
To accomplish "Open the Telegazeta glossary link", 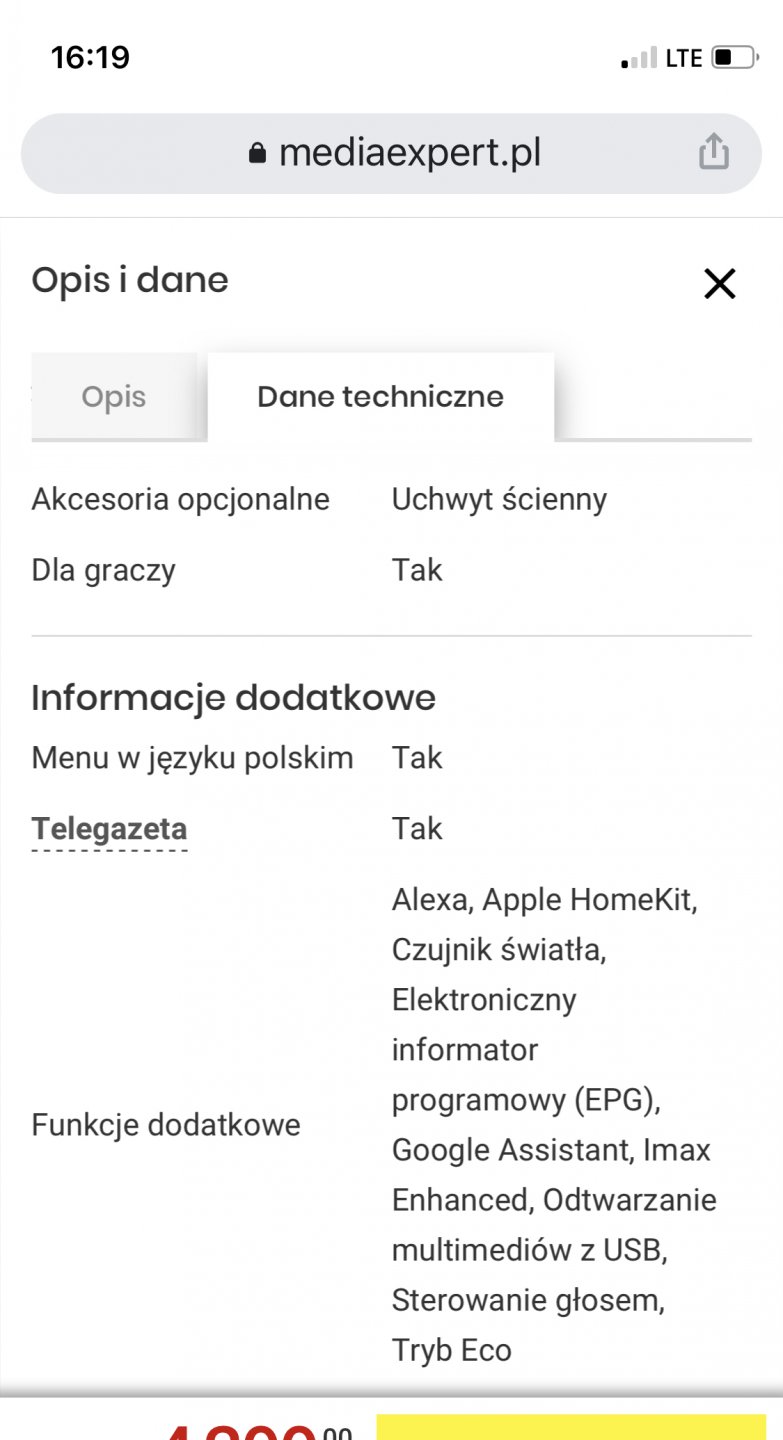I will click(109, 829).
